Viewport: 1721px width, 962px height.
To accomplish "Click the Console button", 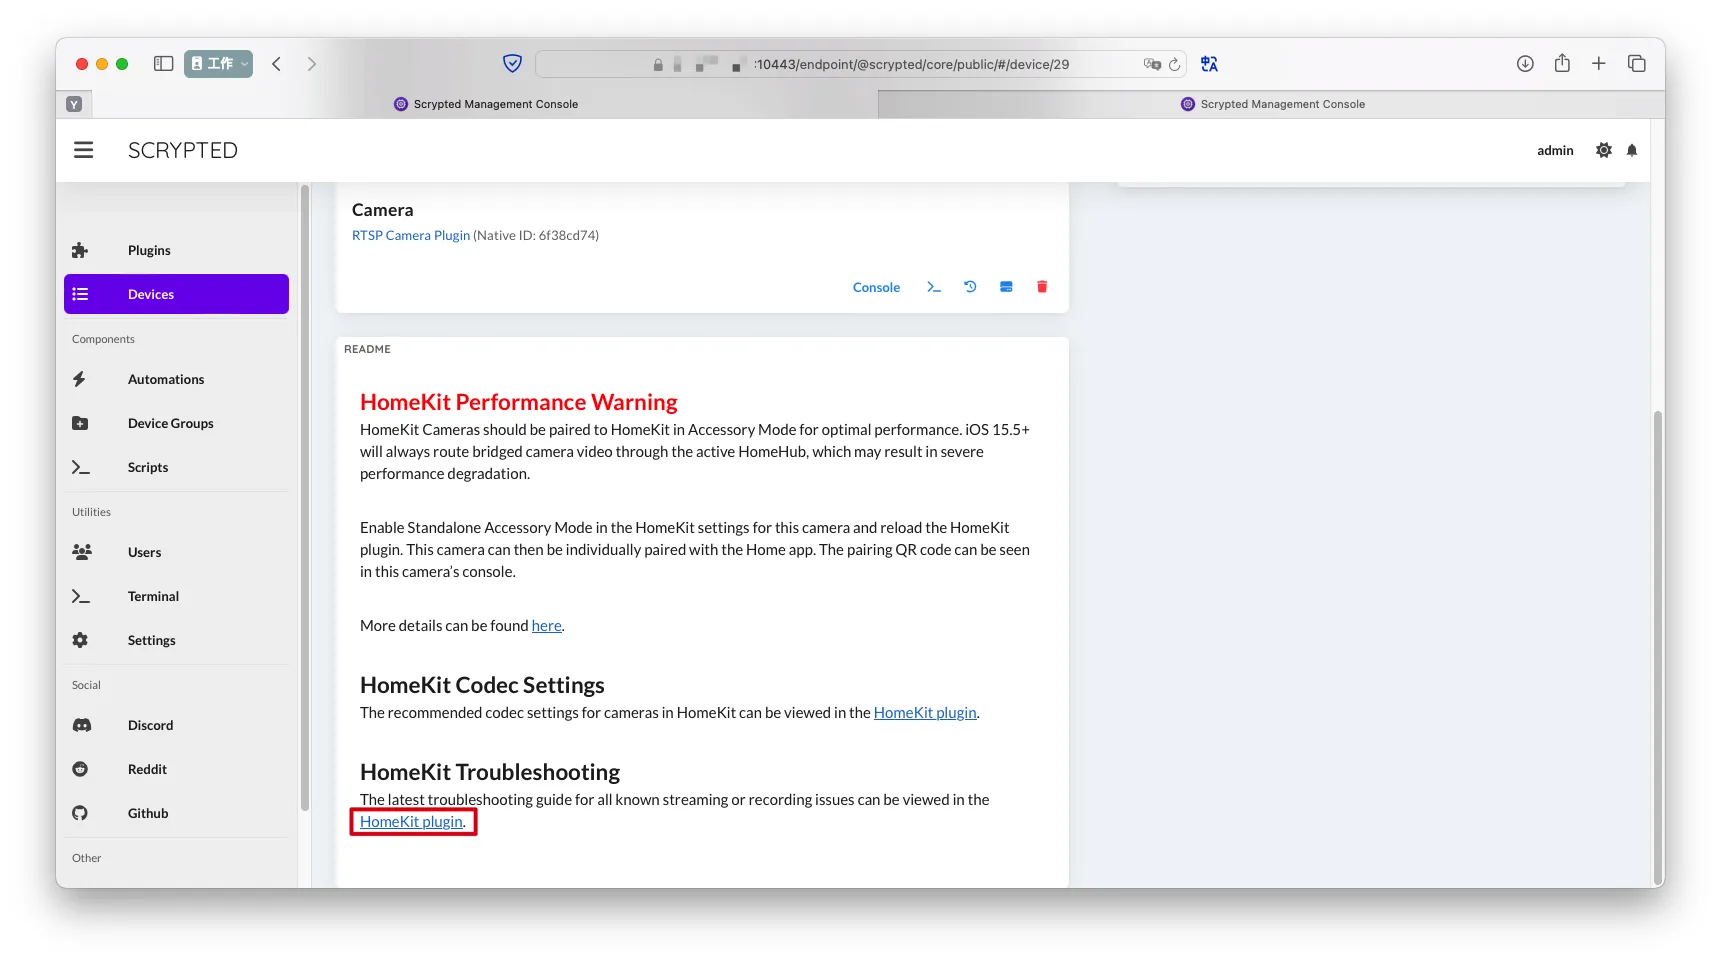I will (x=876, y=287).
